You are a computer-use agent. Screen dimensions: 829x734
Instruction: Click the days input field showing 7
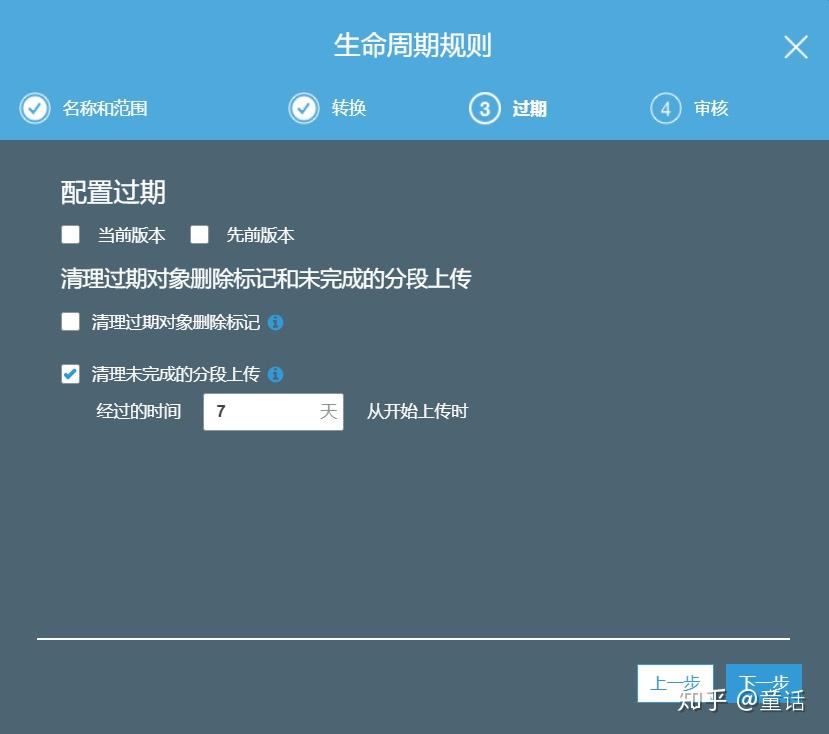[273, 411]
